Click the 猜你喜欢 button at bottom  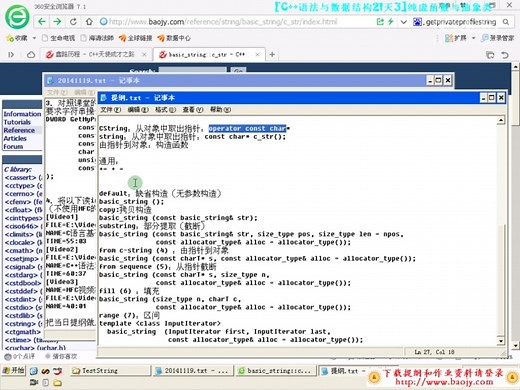click(x=61, y=356)
